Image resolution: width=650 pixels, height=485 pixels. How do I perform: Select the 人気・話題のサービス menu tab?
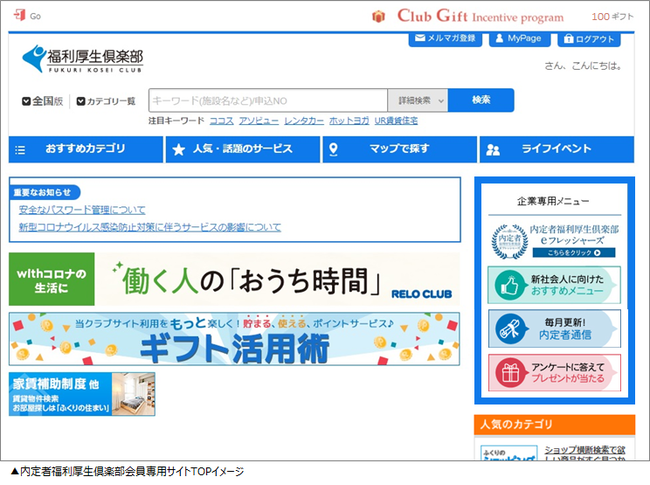click(x=243, y=149)
